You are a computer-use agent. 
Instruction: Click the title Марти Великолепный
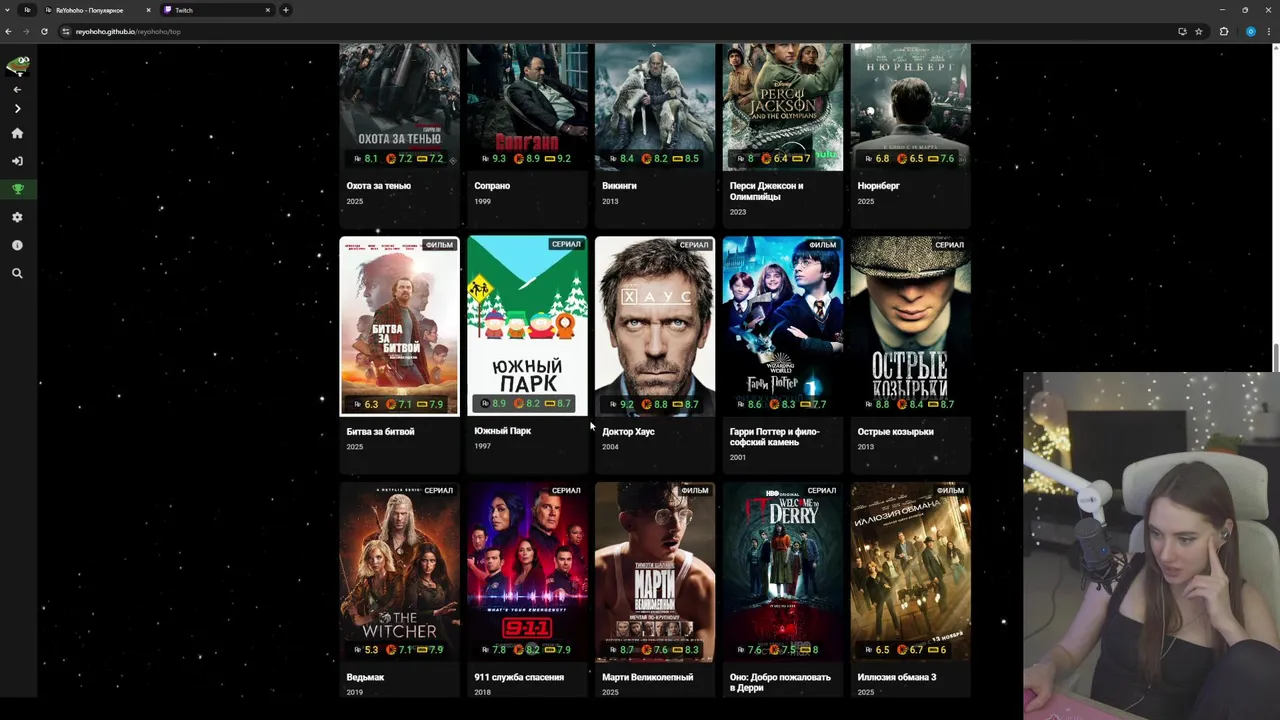click(648, 678)
